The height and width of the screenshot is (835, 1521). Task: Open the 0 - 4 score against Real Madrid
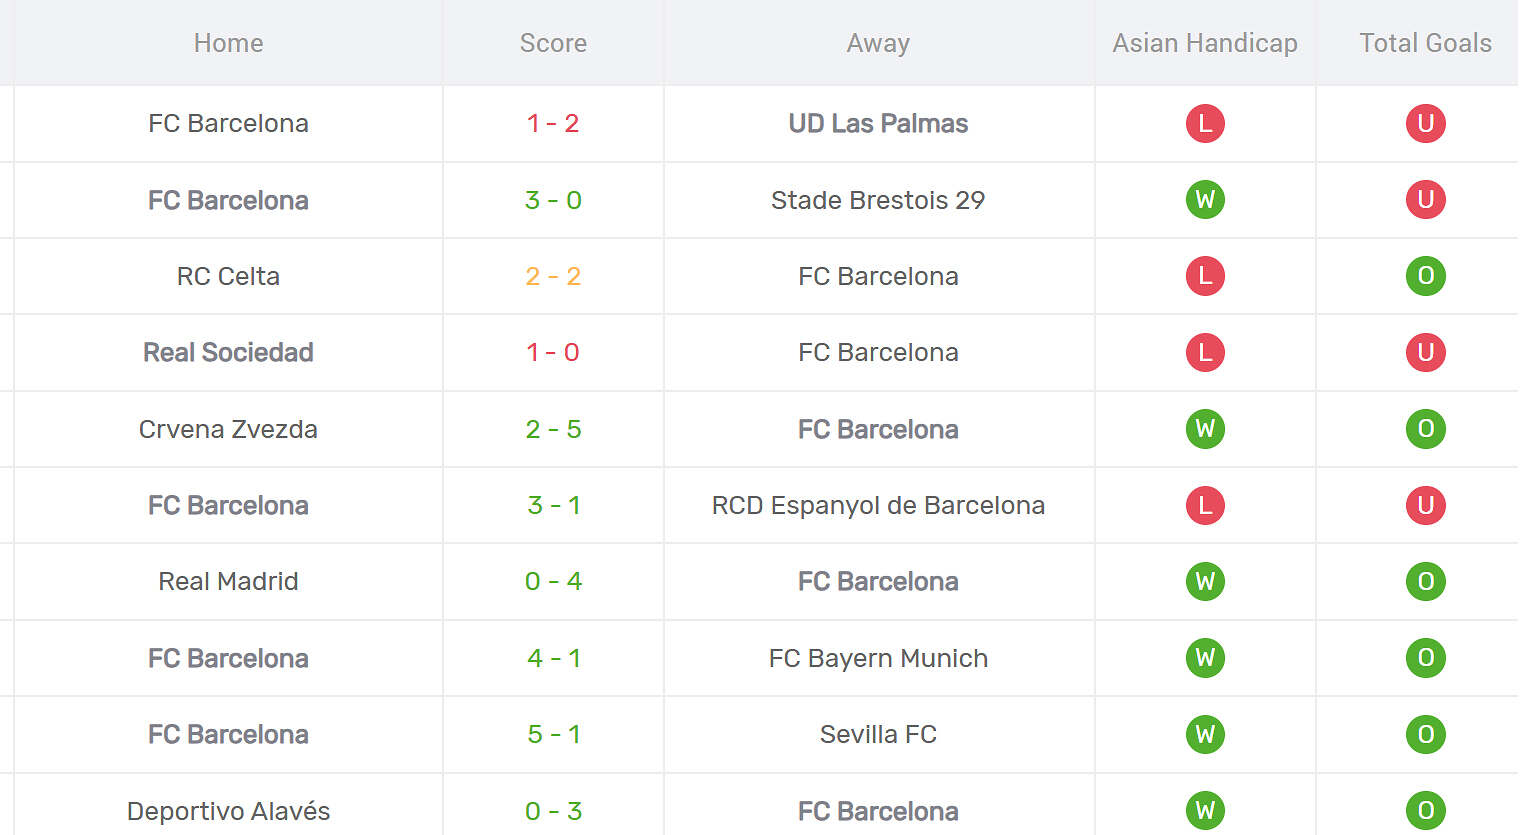[553, 581]
